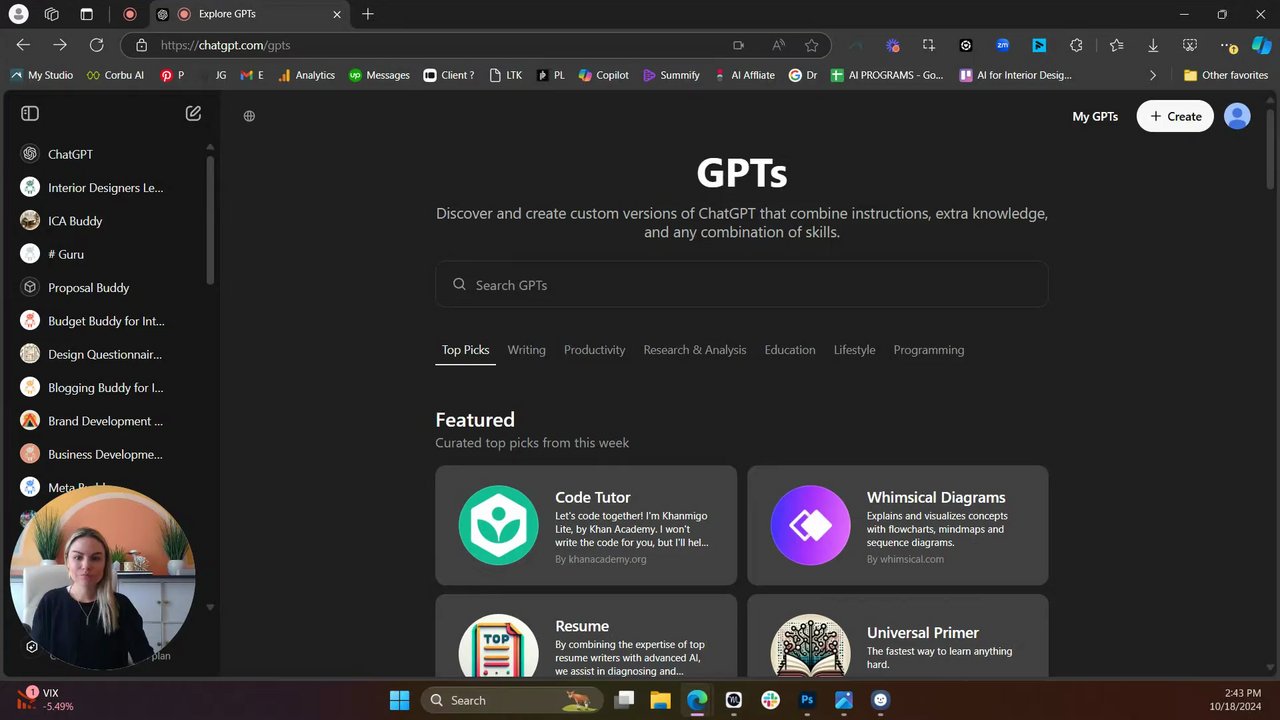The image size is (1280, 720).
Task: Open the Universal Primer card title
Action: [922, 632]
